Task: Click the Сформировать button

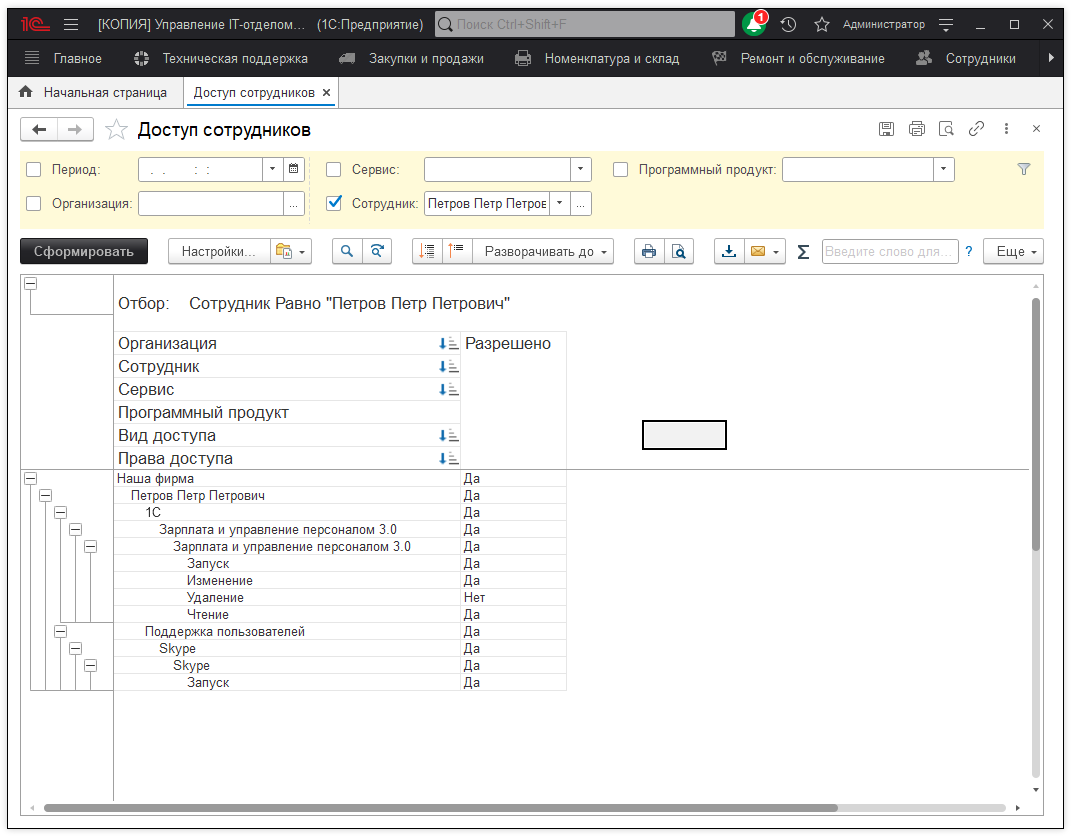Action: coord(84,251)
